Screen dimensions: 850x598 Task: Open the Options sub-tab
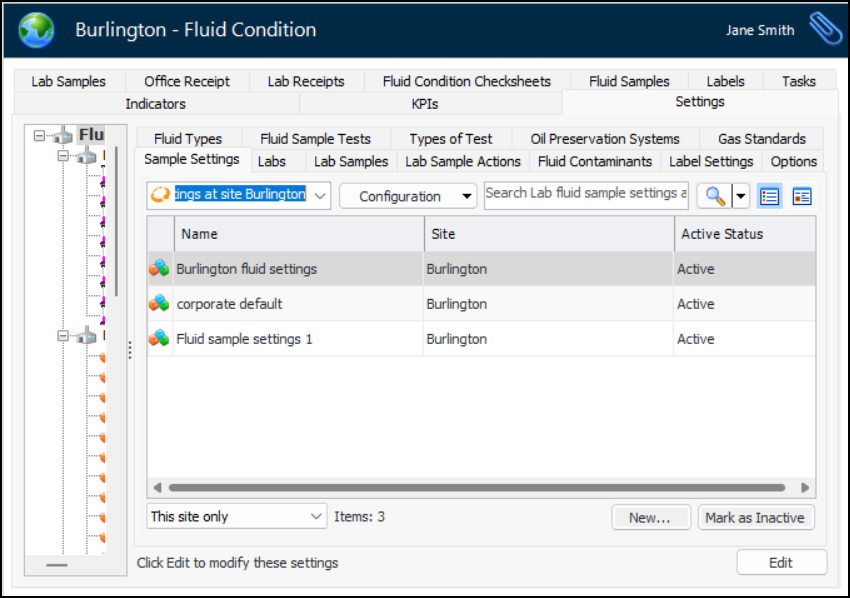pyautogui.click(x=794, y=162)
